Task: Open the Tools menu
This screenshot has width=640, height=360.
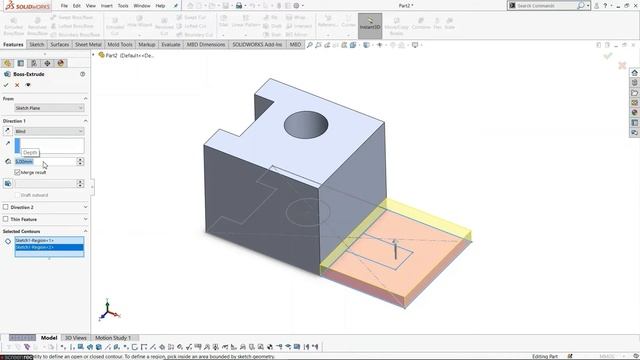Action: tap(123, 6)
